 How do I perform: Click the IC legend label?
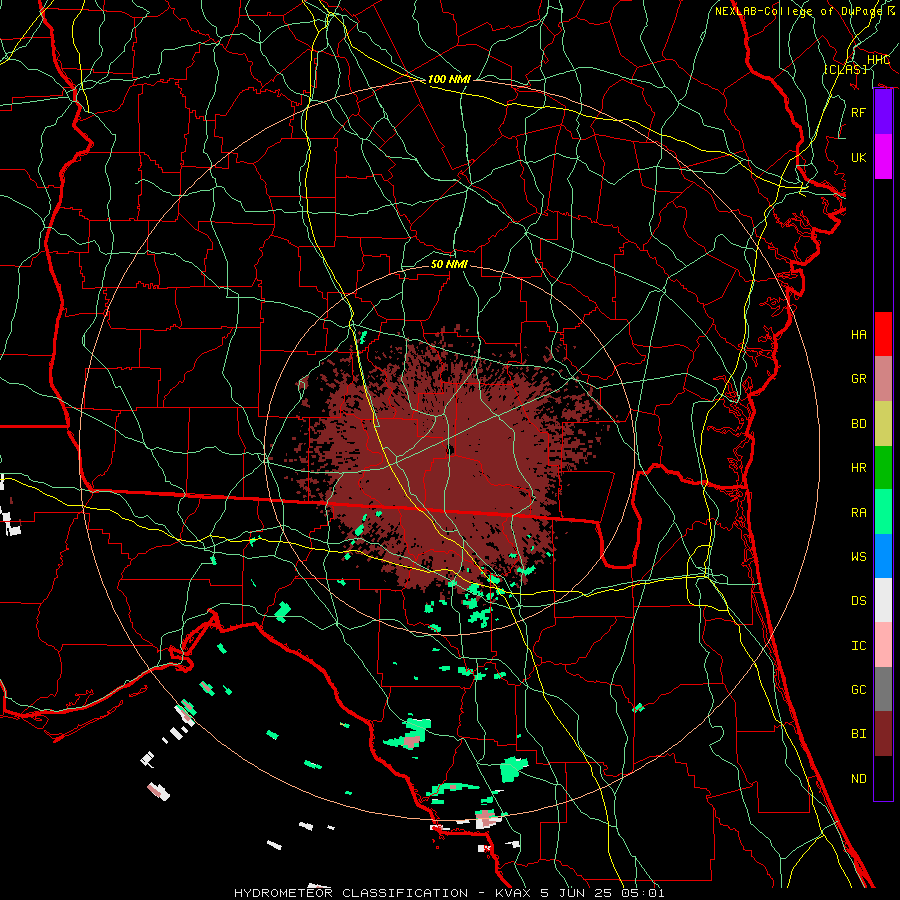(x=858, y=646)
